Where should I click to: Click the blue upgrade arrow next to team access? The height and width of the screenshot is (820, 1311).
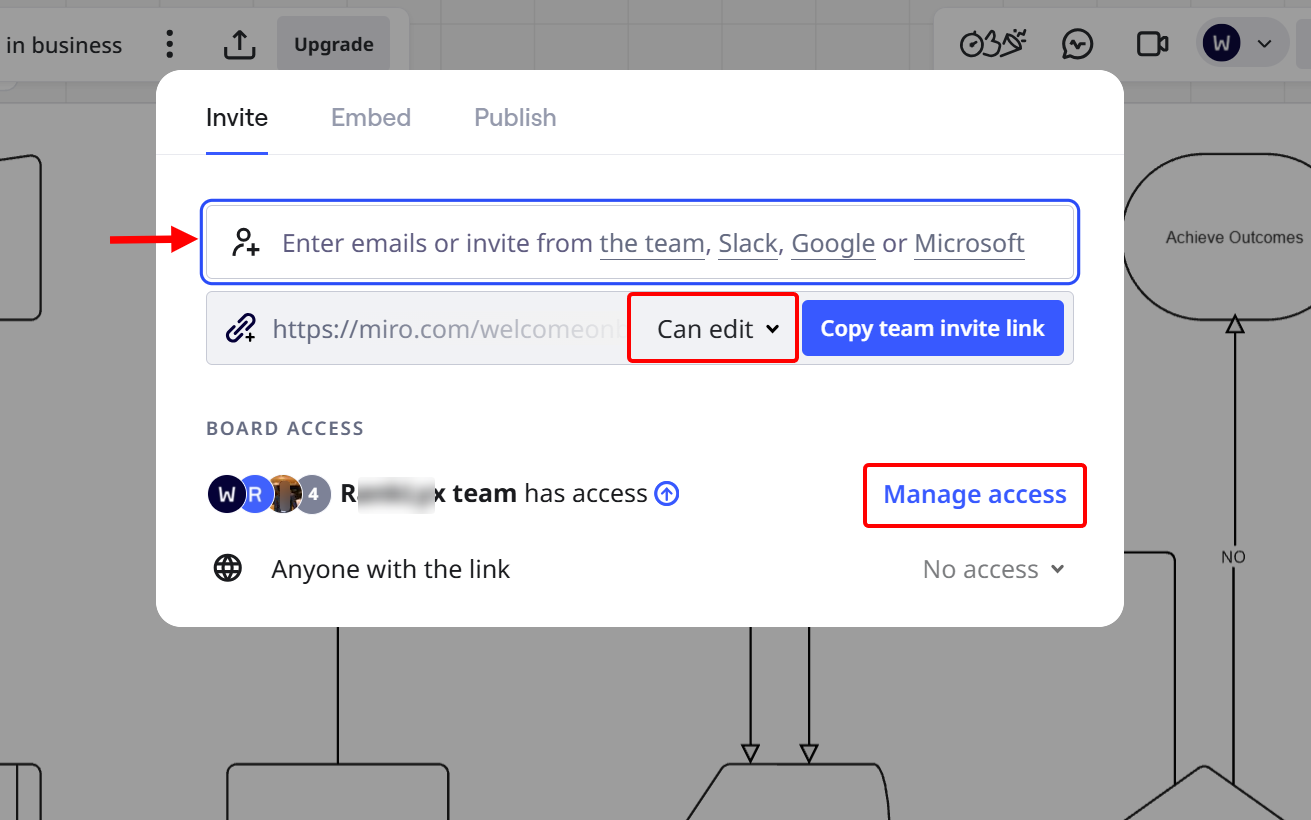[666, 493]
